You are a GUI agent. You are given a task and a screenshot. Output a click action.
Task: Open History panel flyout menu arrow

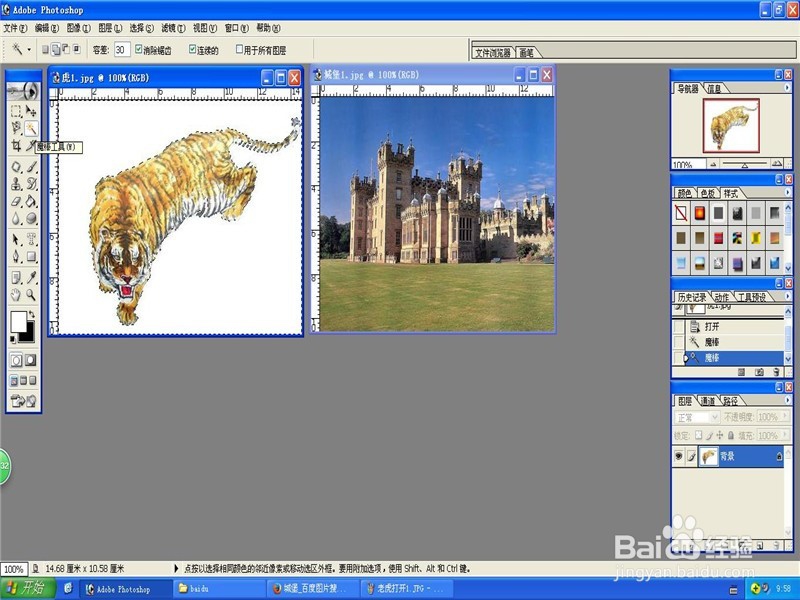tap(787, 296)
